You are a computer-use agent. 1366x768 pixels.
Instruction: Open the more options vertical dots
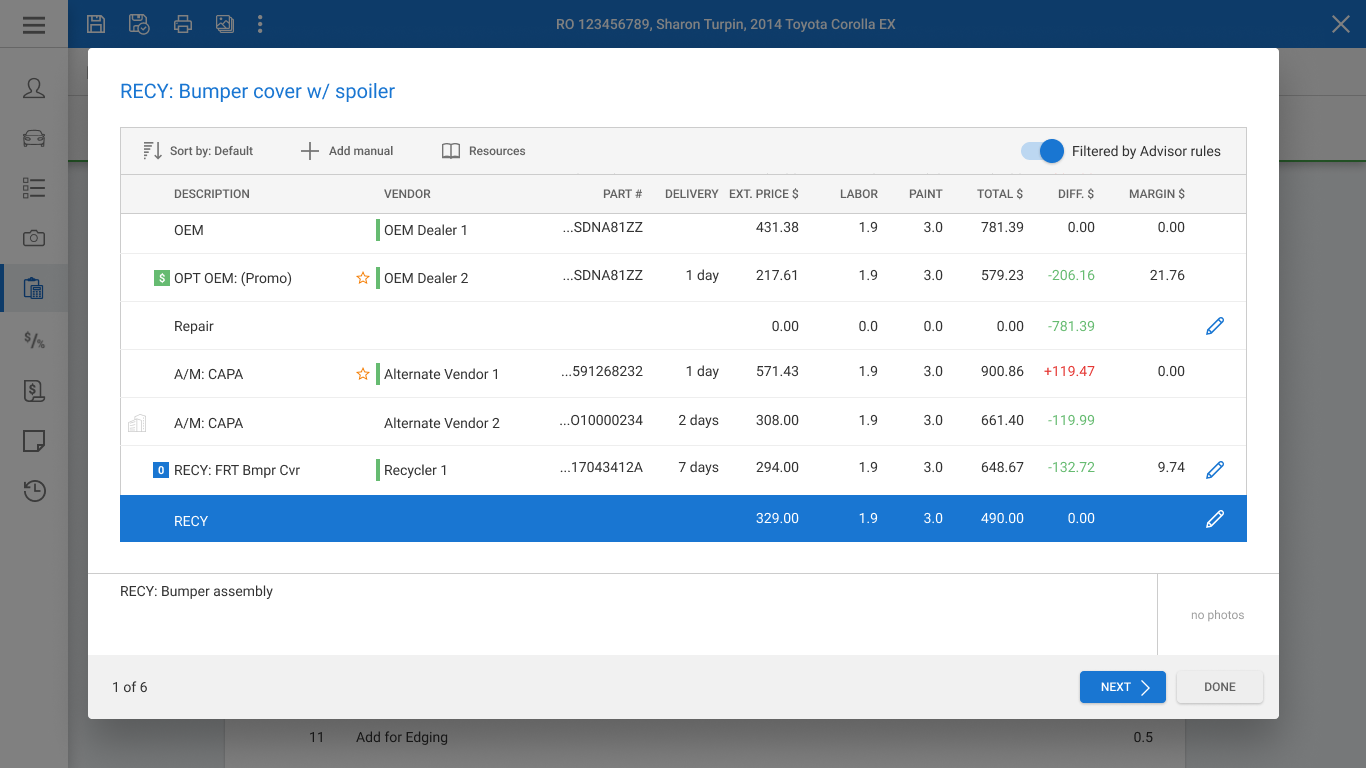point(260,24)
